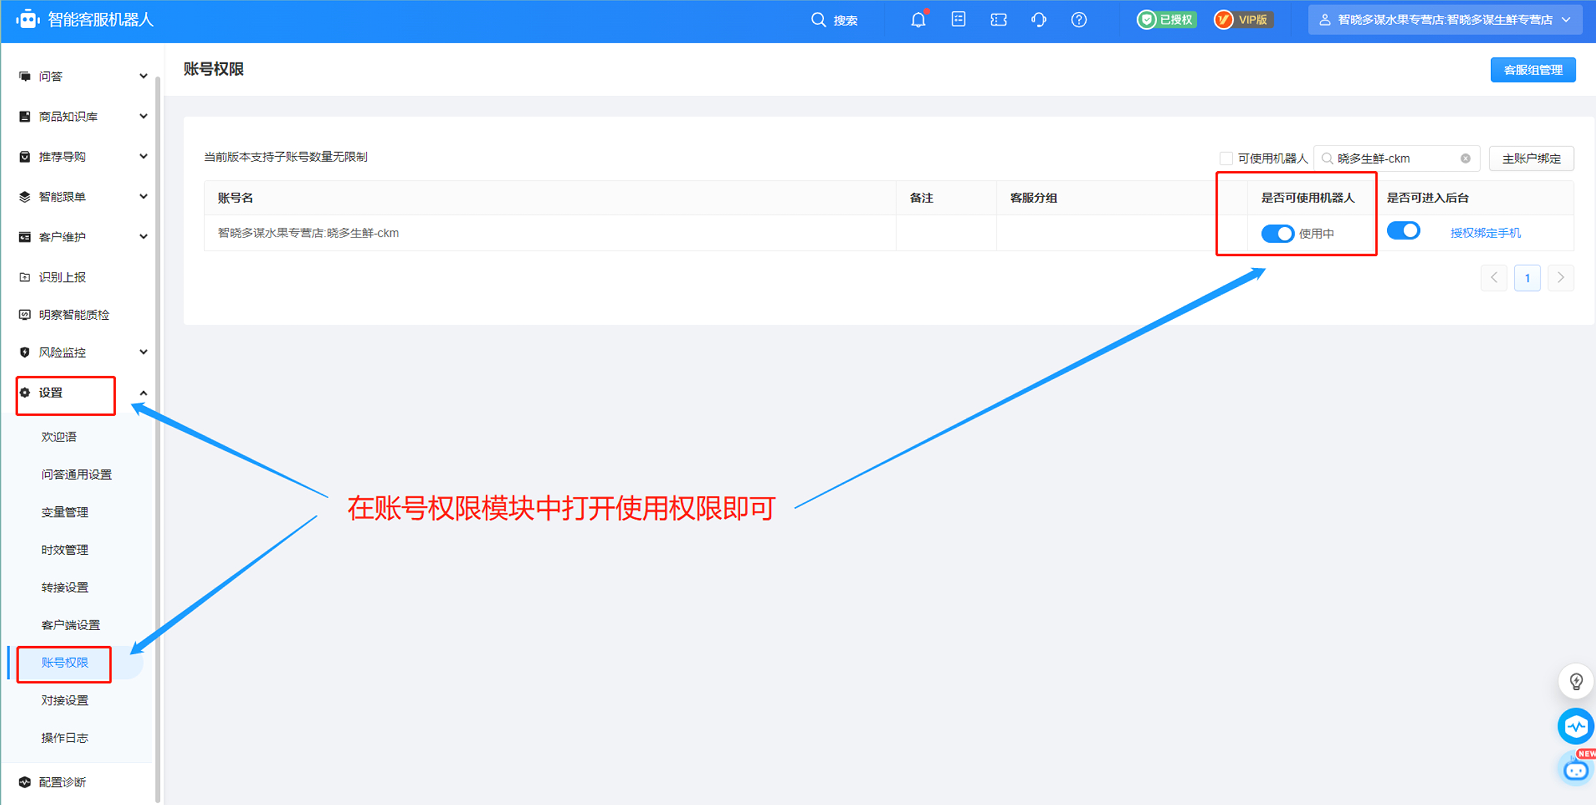The width and height of the screenshot is (1596, 805).
Task: Open the help question mark icon
Action: tap(1079, 19)
